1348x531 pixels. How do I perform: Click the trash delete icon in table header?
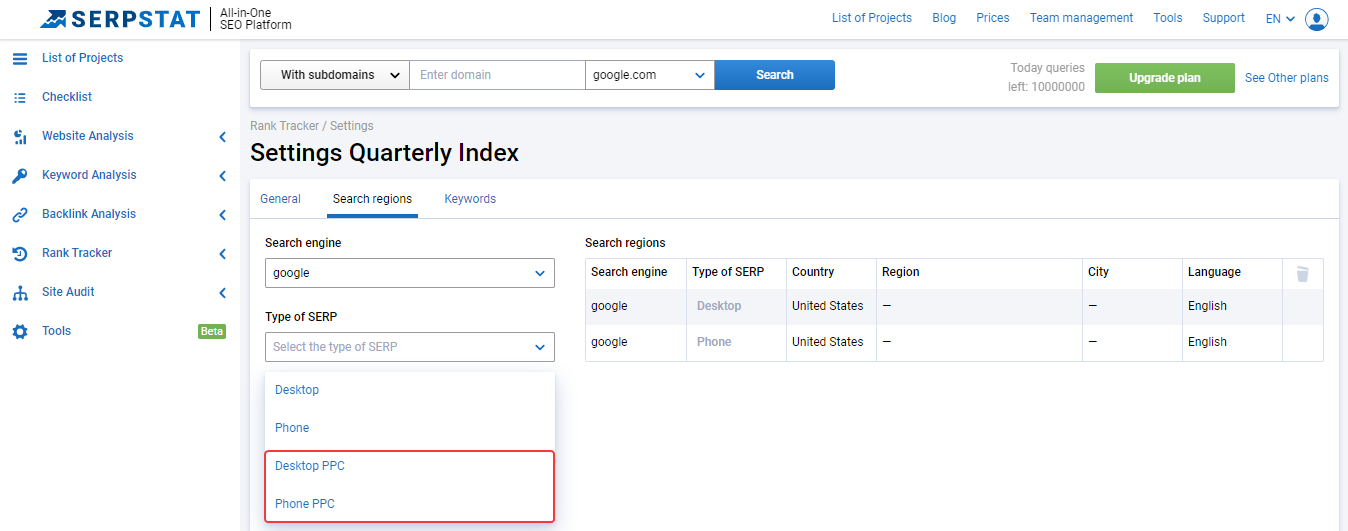(x=1302, y=273)
